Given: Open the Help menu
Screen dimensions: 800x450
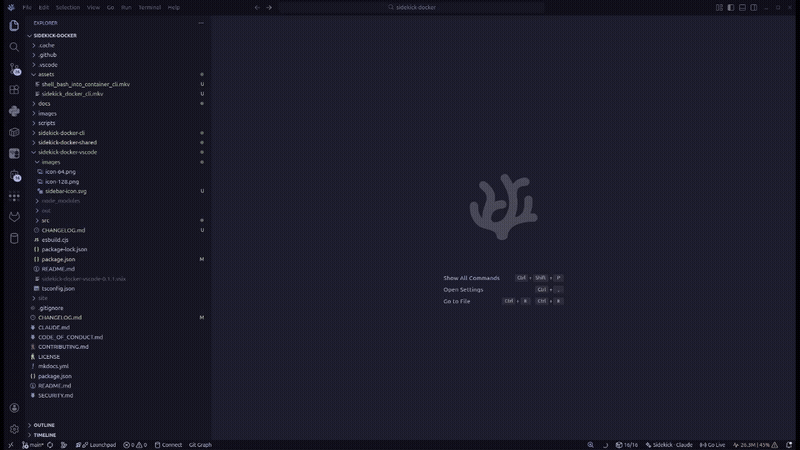Looking at the screenshot, I should tap(173, 7).
